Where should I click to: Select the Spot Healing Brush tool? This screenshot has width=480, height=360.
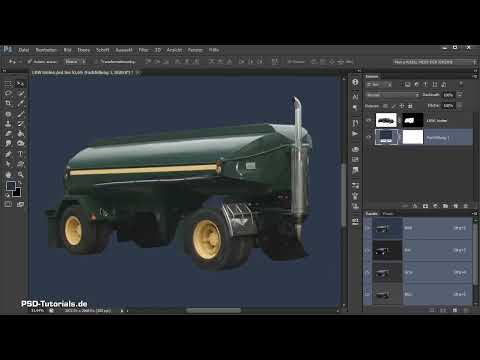coord(8,114)
